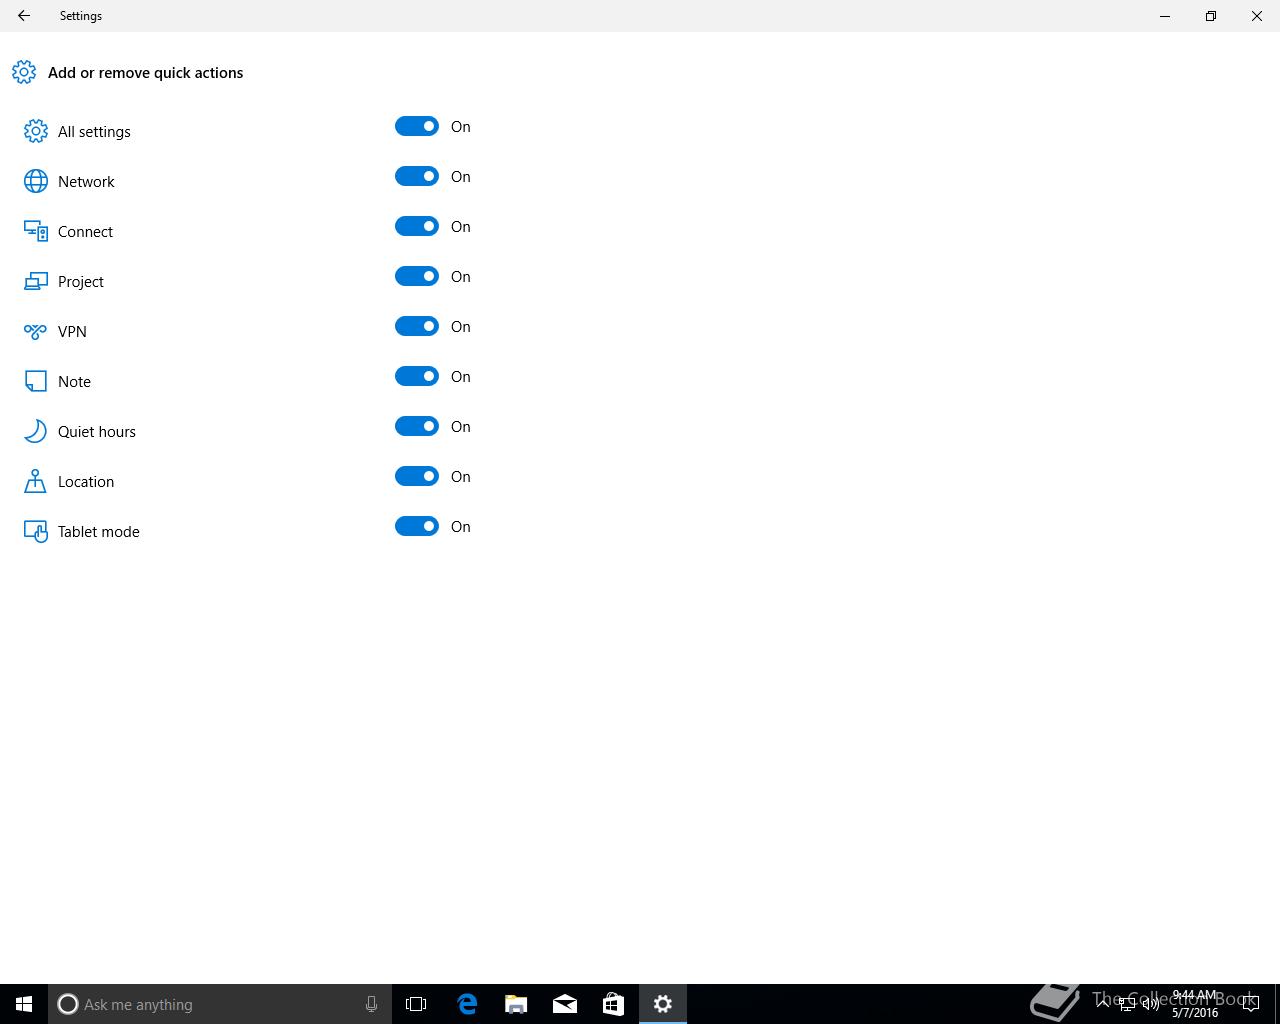Open File Explorer from taskbar
Screen dimensions: 1280x1024
coord(516,1004)
